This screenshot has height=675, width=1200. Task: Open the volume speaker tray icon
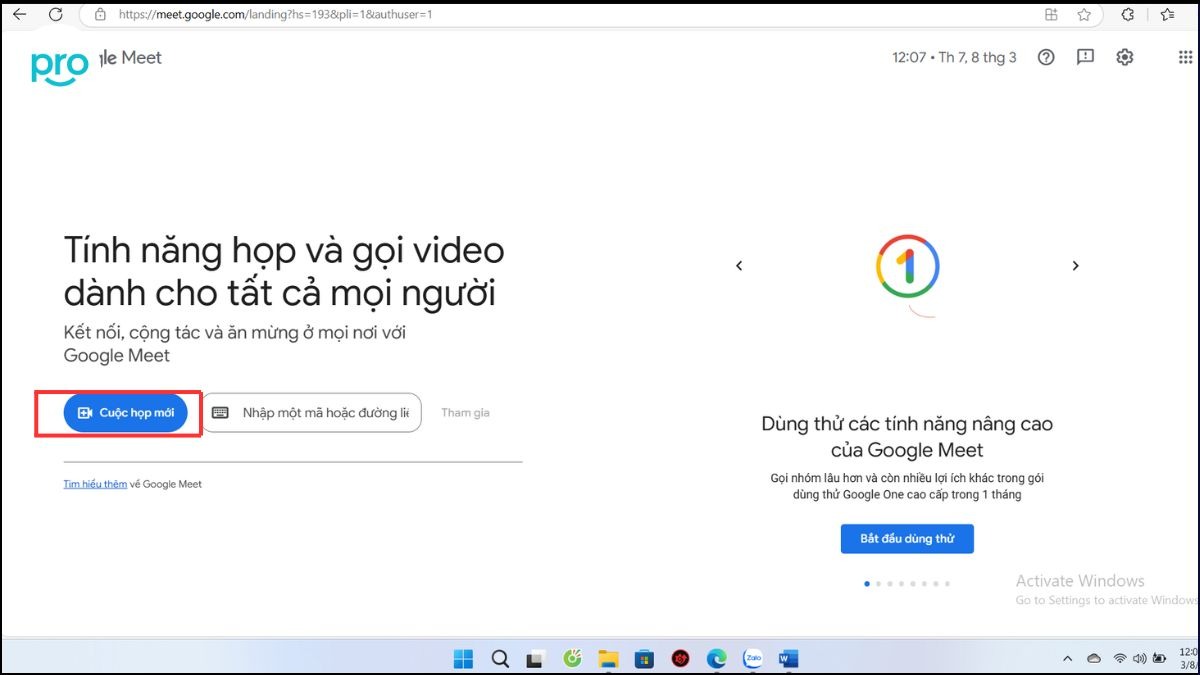click(x=1139, y=658)
